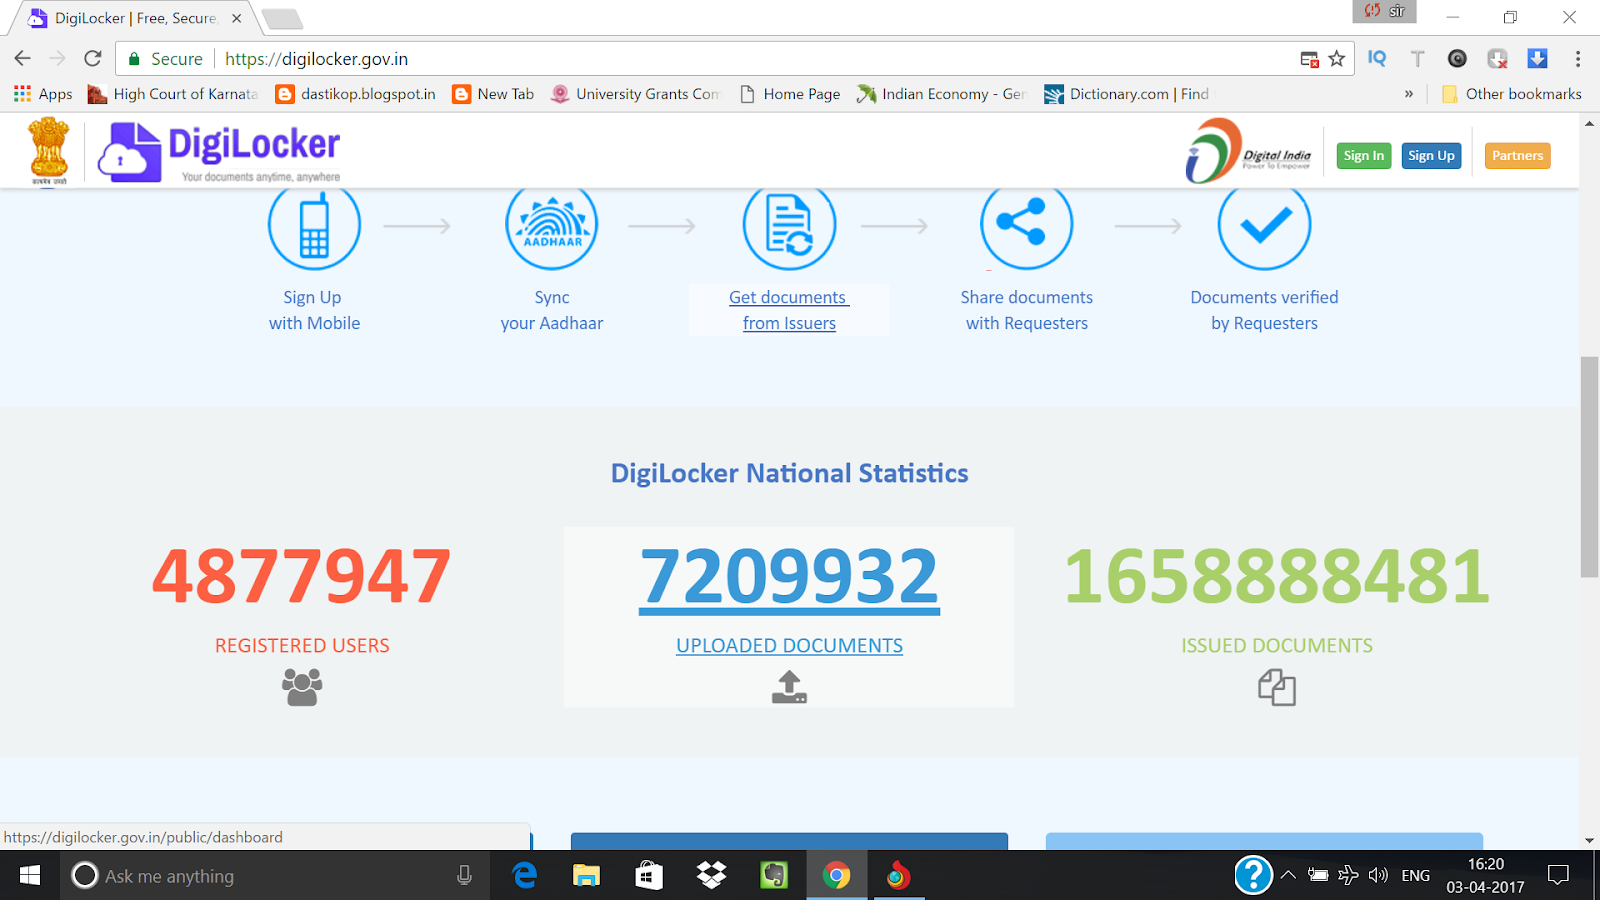Click the 4877947 registered users figure
Screen dimensions: 1600x900
click(x=302, y=577)
